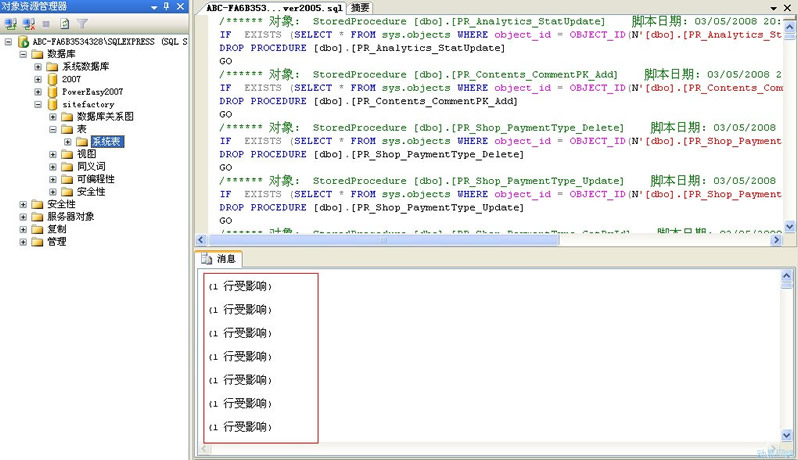Collapse the ABC-FA6B3534328\SQLEXPRESS server node

coord(8,41)
